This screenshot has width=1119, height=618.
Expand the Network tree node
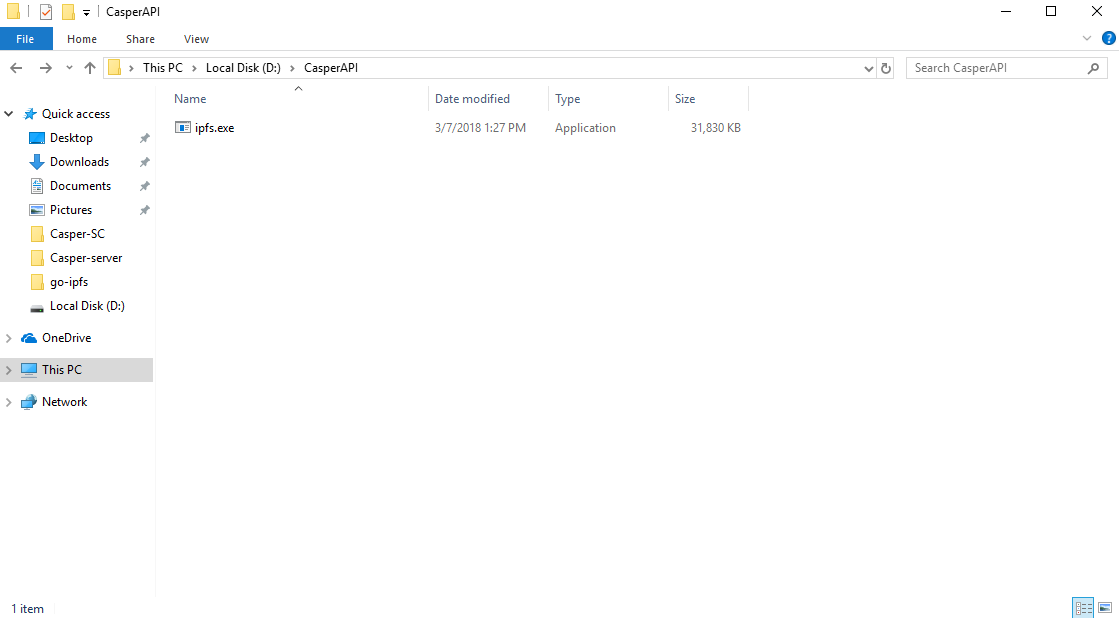(9, 402)
